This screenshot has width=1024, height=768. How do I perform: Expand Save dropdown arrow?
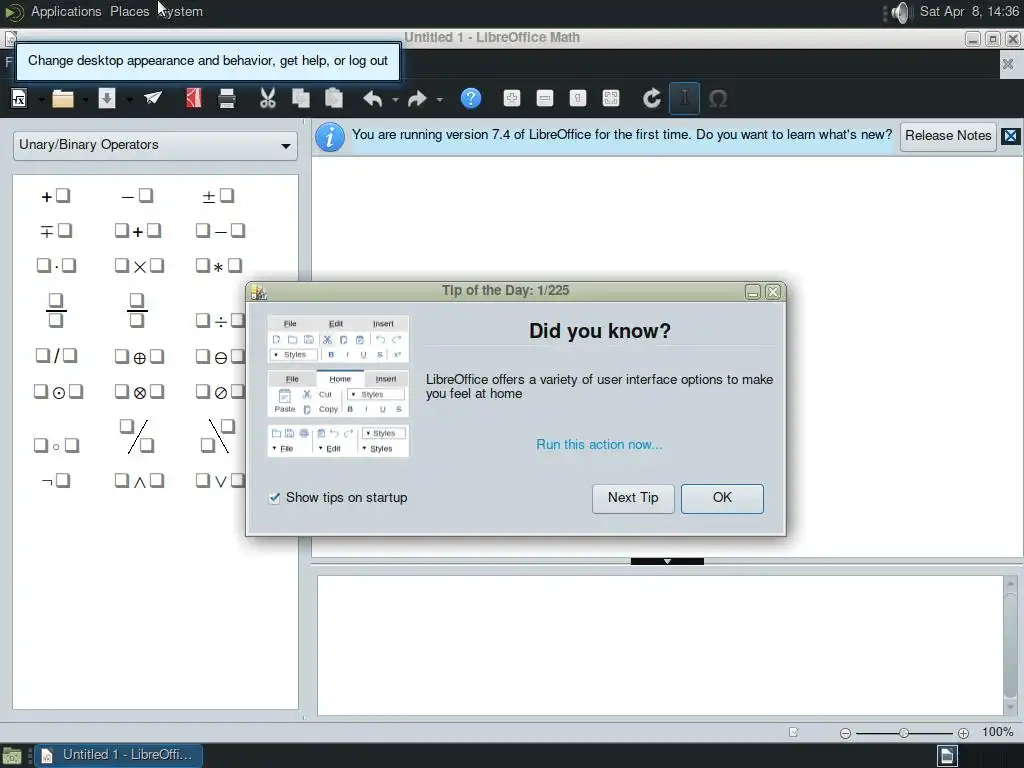pyautogui.click(x=129, y=100)
